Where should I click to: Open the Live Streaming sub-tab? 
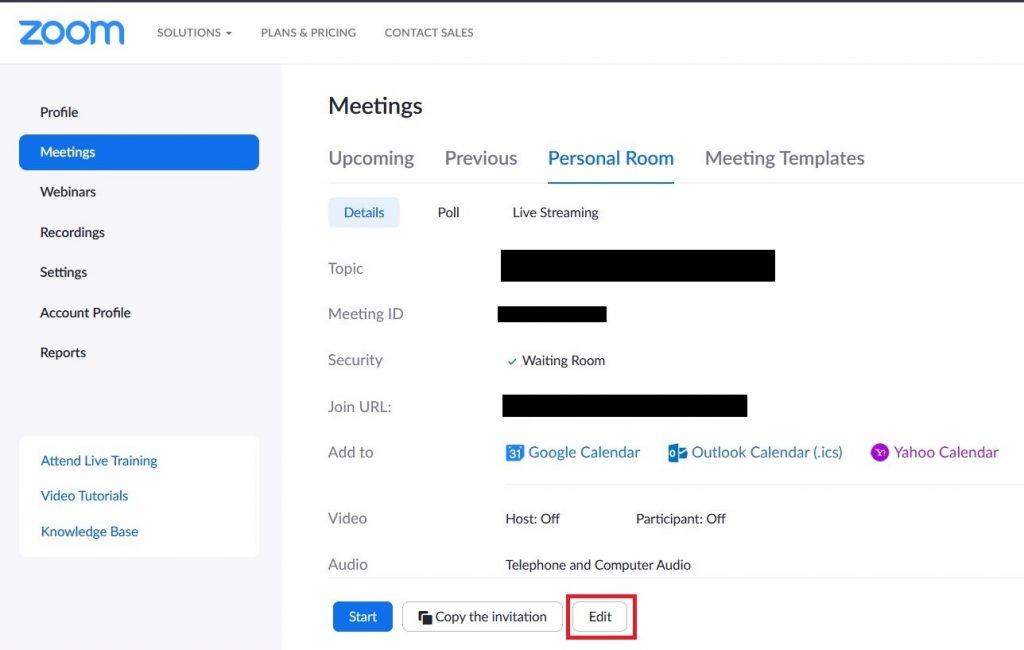[555, 212]
